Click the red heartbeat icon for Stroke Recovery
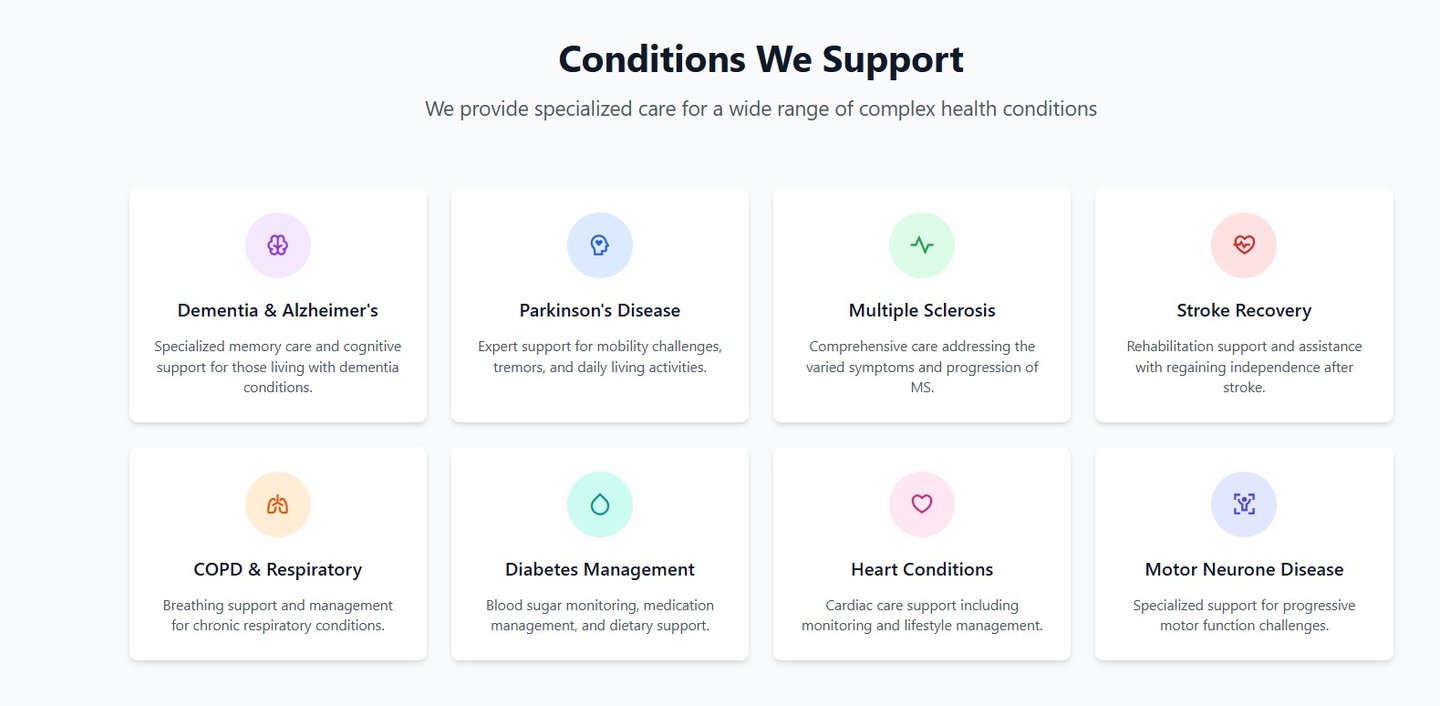The width and height of the screenshot is (1440, 706). [x=1244, y=245]
